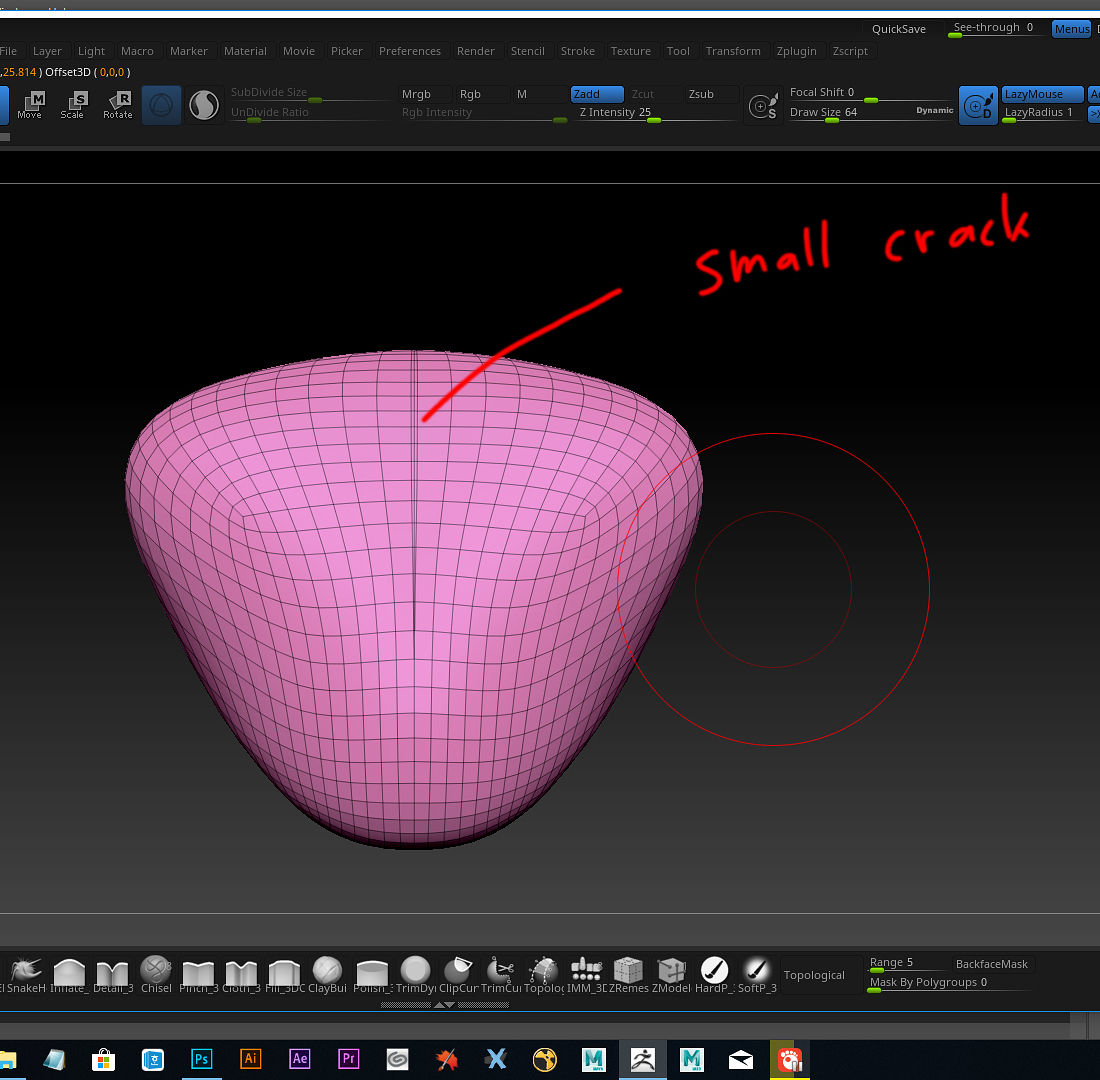
Task: Open the Light menu
Action: click(91, 51)
